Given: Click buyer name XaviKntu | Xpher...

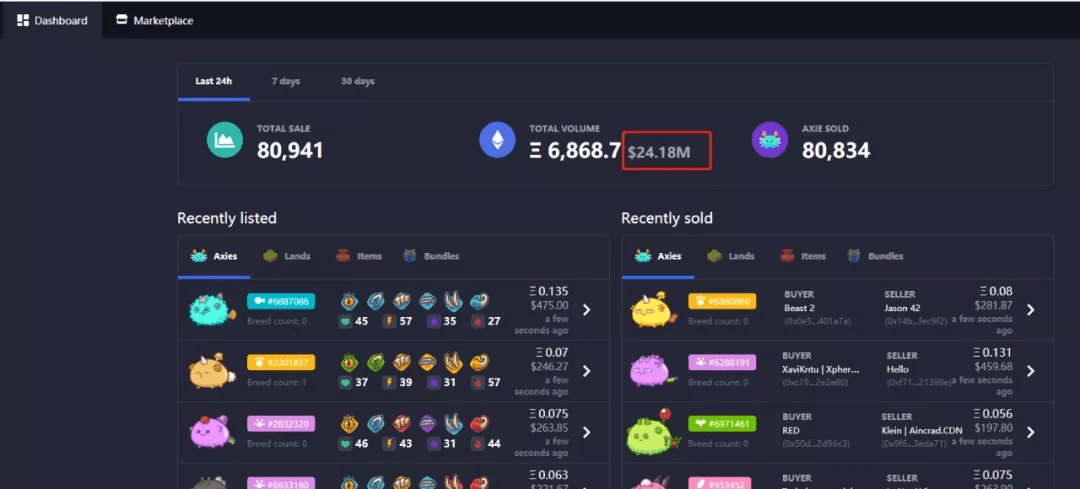Looking at the screenshot, I should [x=821, y=369].
